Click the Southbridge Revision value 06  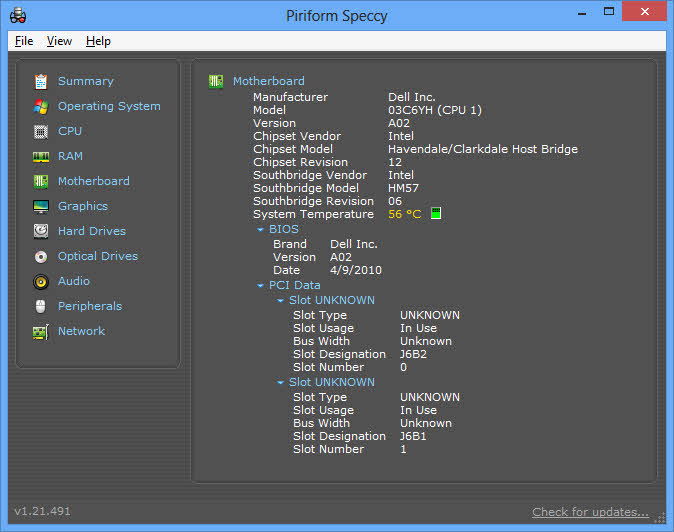coord(395,201)
